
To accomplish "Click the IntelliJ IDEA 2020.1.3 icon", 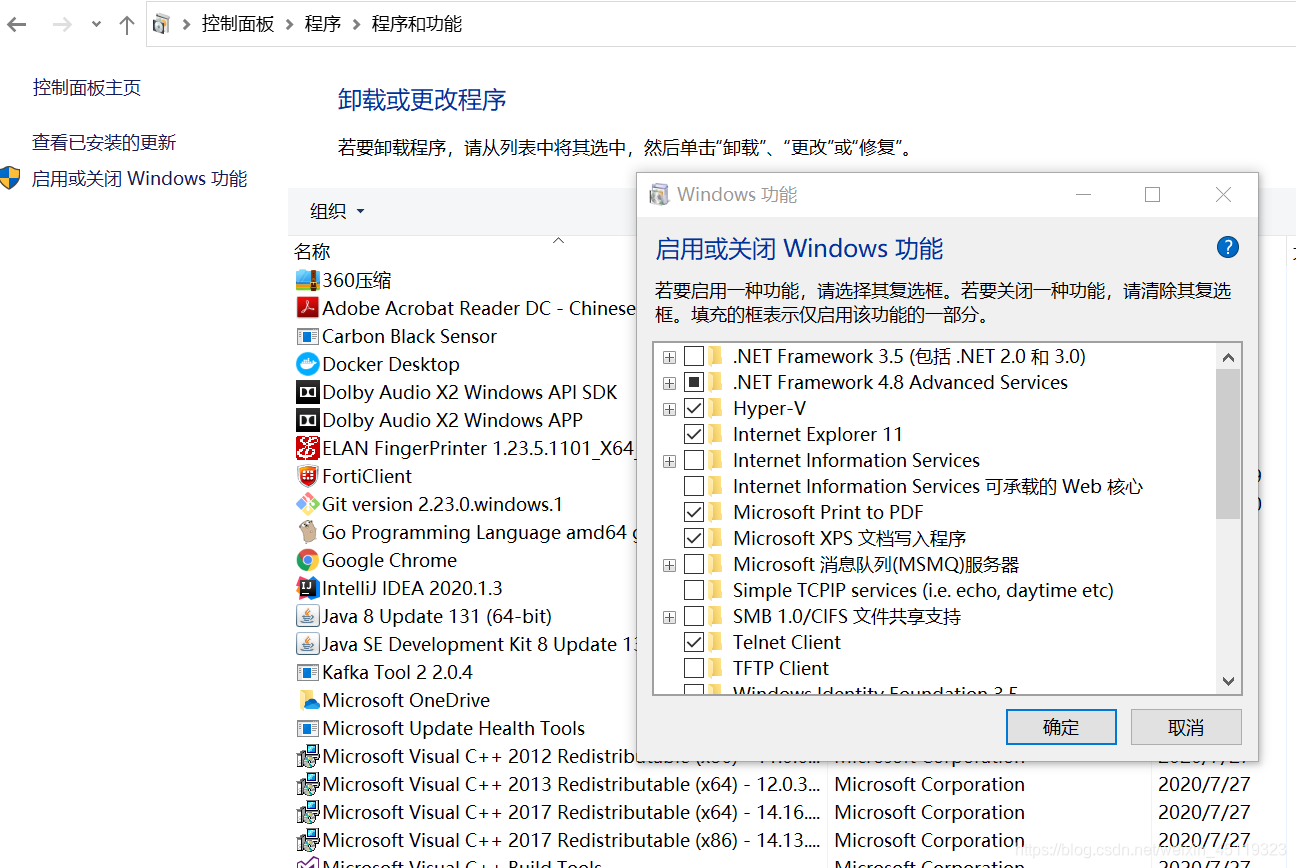I will click(x=307, y=588).
